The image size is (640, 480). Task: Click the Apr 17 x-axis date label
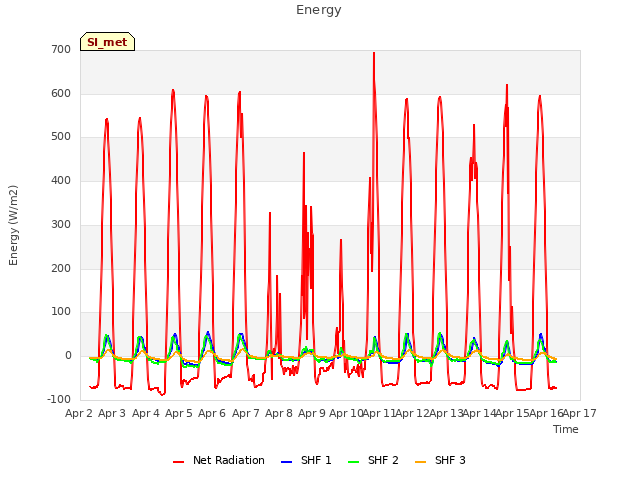coord(580,413)
